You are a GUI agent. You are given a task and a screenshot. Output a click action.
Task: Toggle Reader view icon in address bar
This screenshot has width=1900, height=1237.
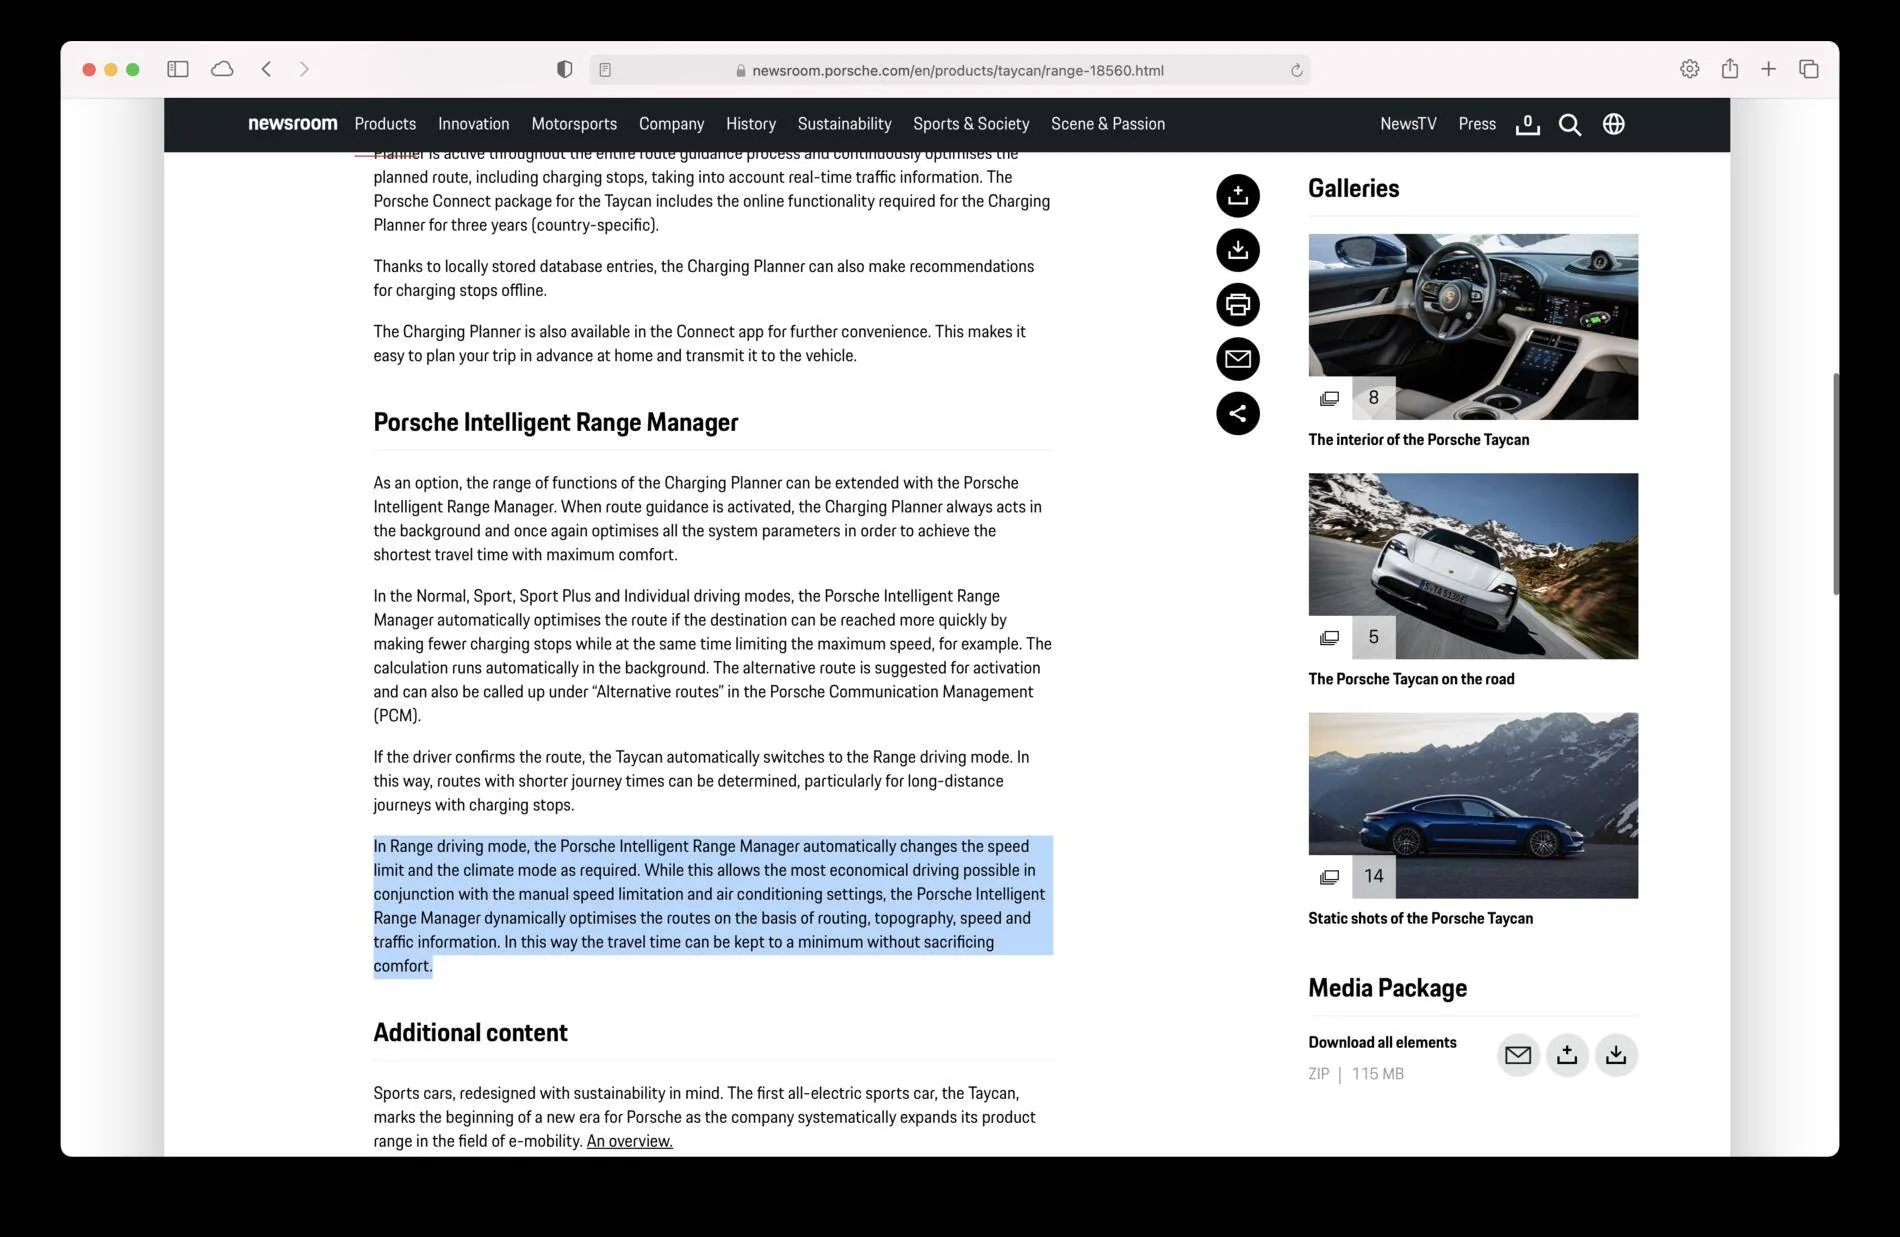[x=605, y=70]
